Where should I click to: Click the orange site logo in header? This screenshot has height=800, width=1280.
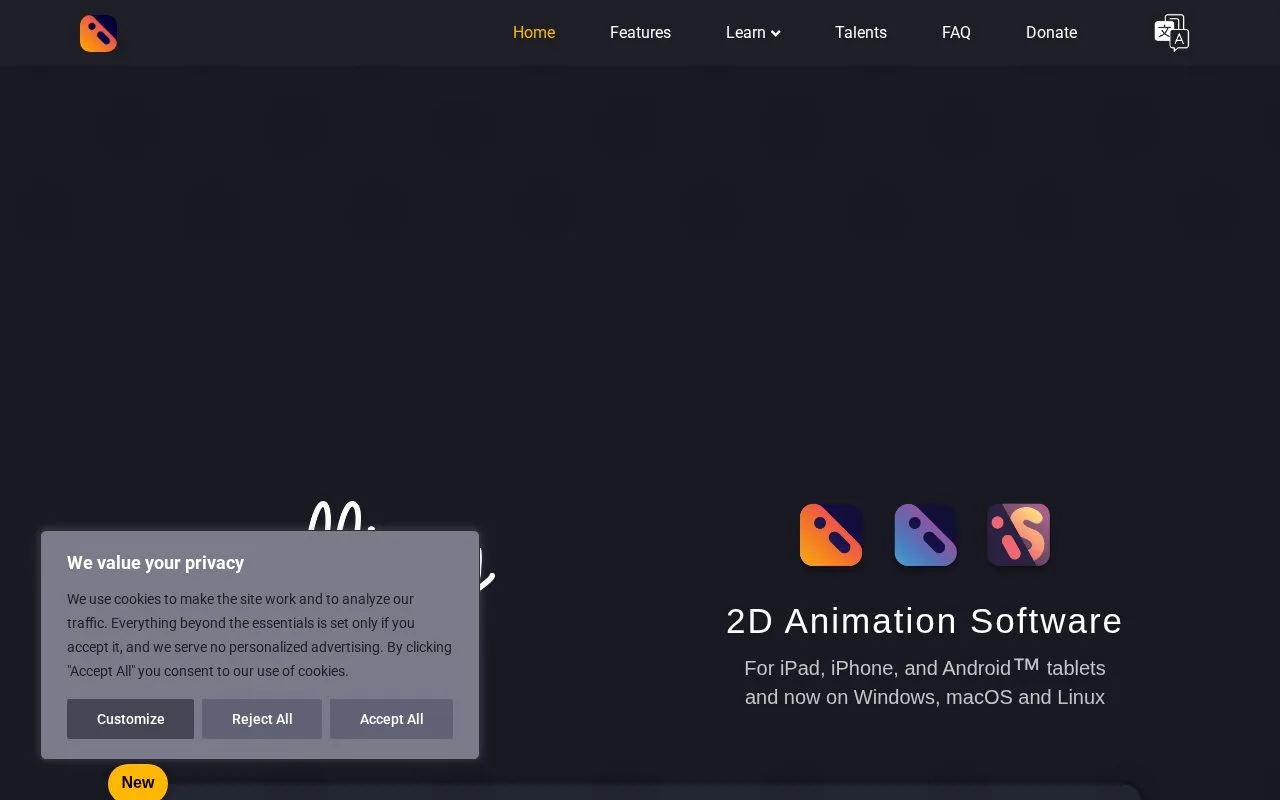(x=98, y=33)
